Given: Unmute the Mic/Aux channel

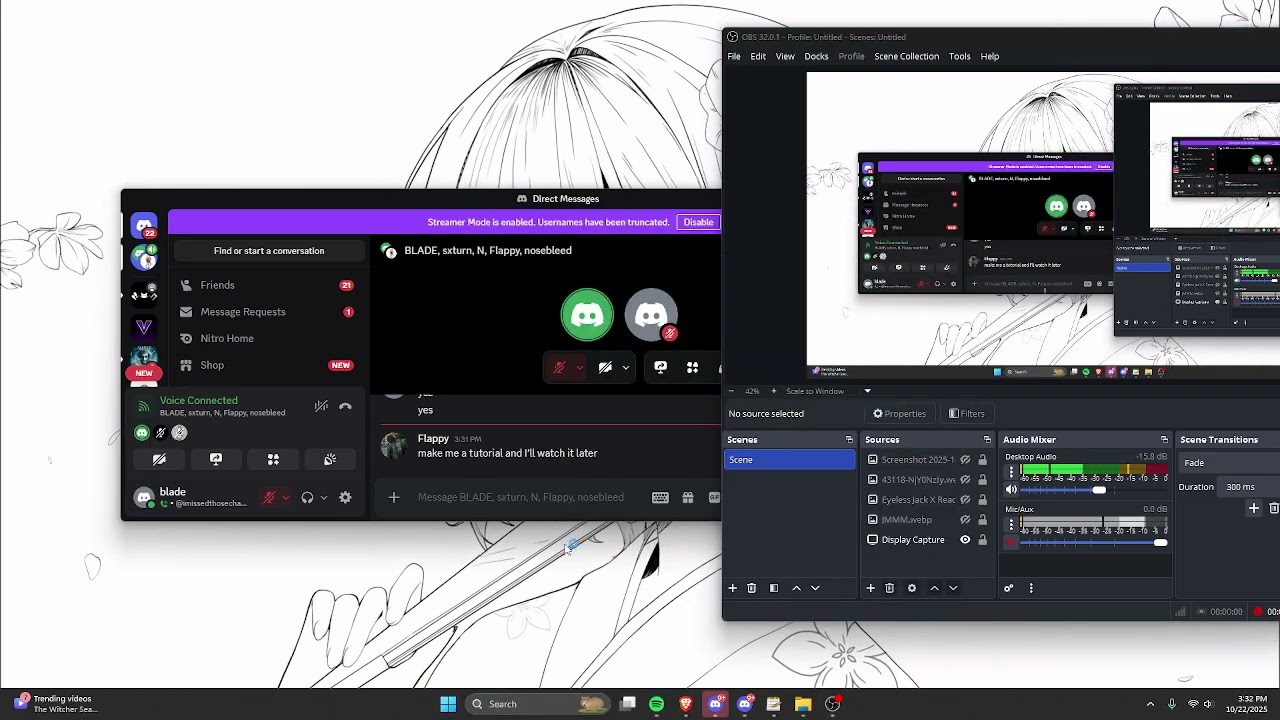Looking at the screenshot, I should click(x=1011, y=542).
